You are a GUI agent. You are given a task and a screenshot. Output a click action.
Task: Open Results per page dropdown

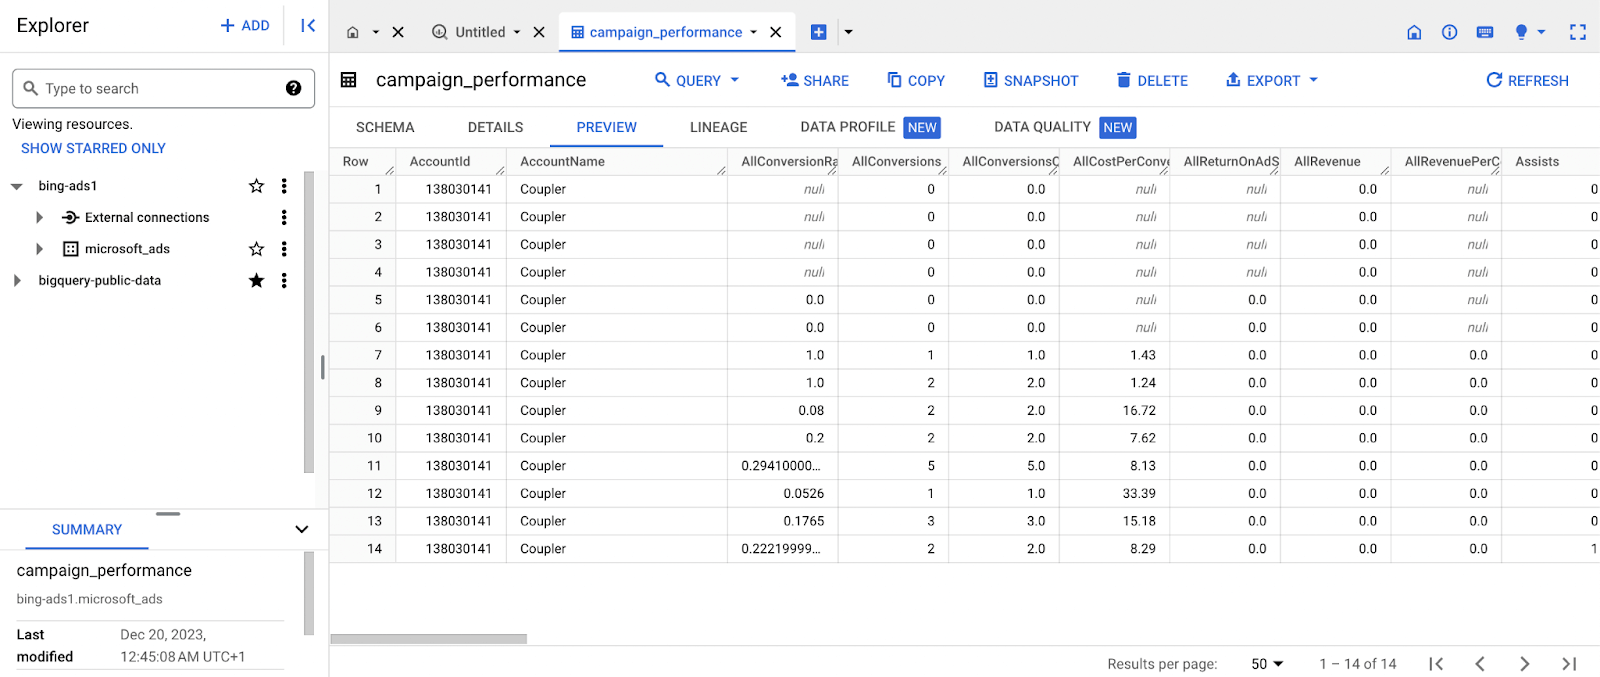tap(1267, 664)
